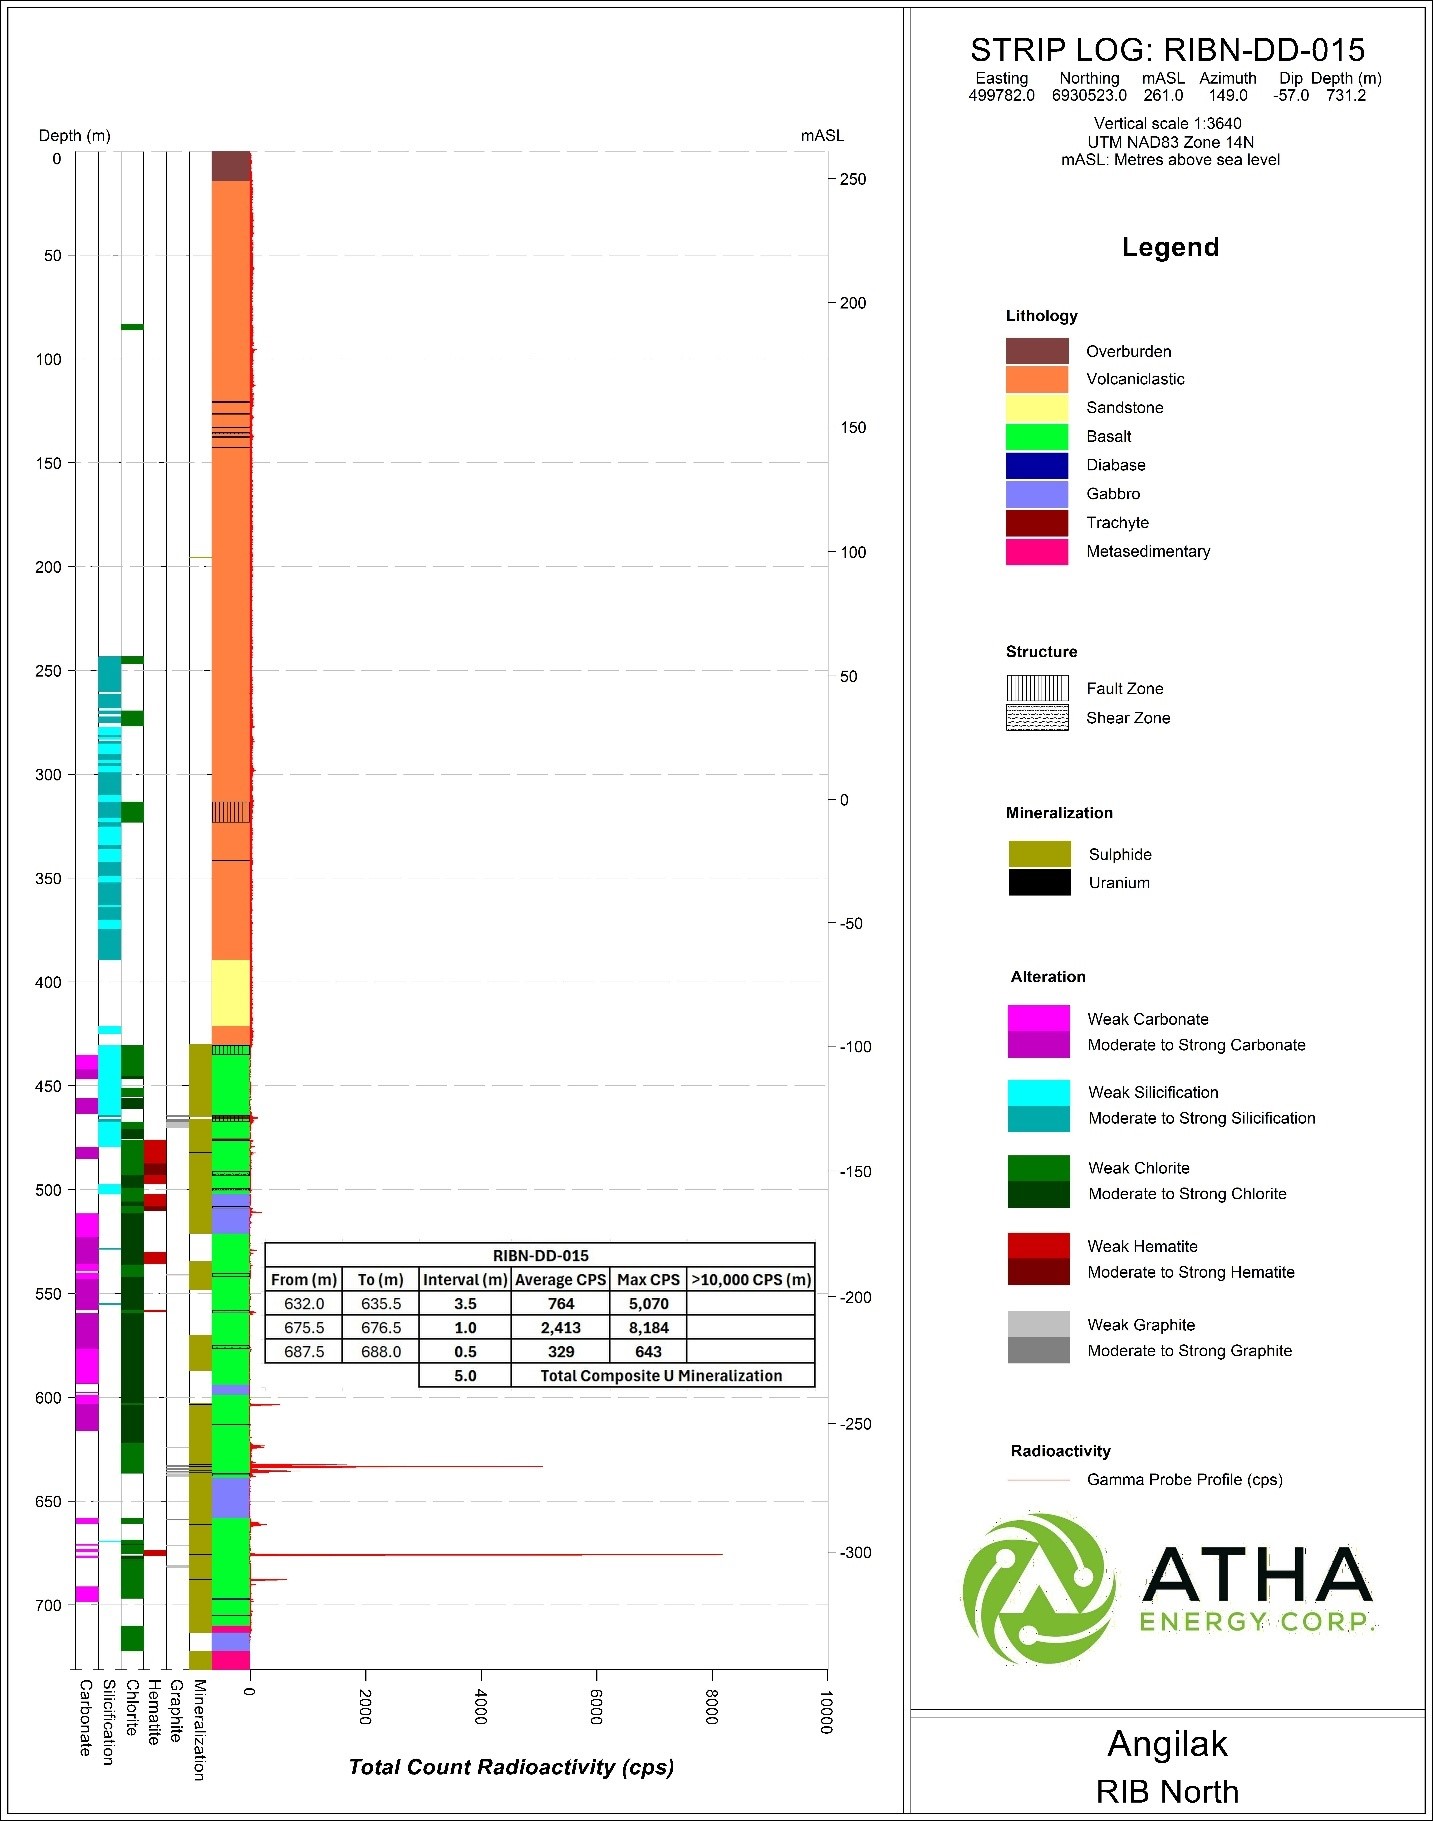Viewport: 1433px width, 1821px height.
Task: Click the ATHA Energy Corp green logo
Action: [1038, 1589]
